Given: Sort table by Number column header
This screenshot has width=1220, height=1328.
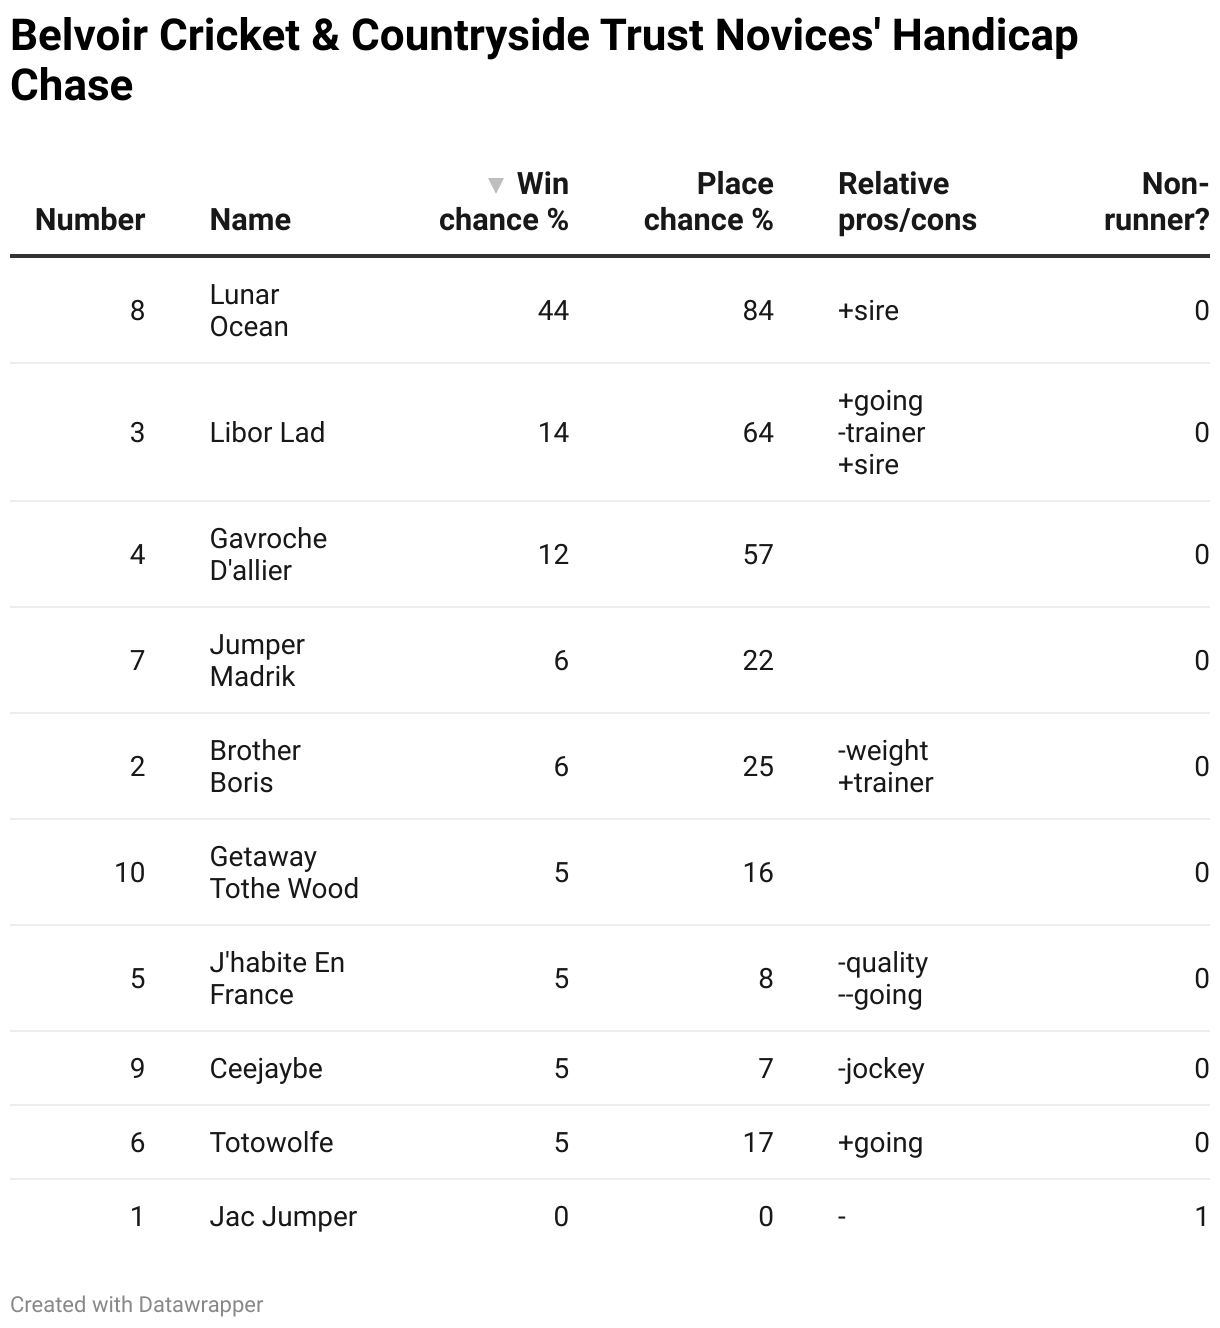Looking at the screenshot, I should [90, 219].
